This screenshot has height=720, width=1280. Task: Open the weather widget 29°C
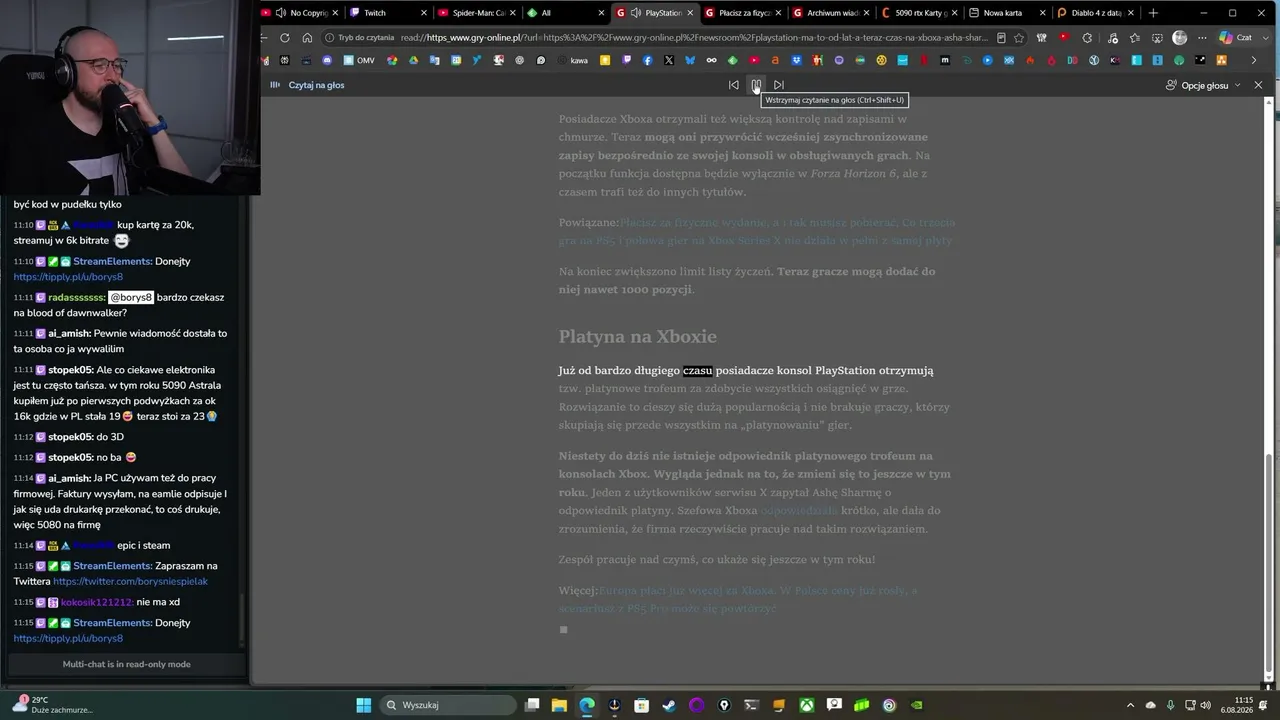coord(52,705)
